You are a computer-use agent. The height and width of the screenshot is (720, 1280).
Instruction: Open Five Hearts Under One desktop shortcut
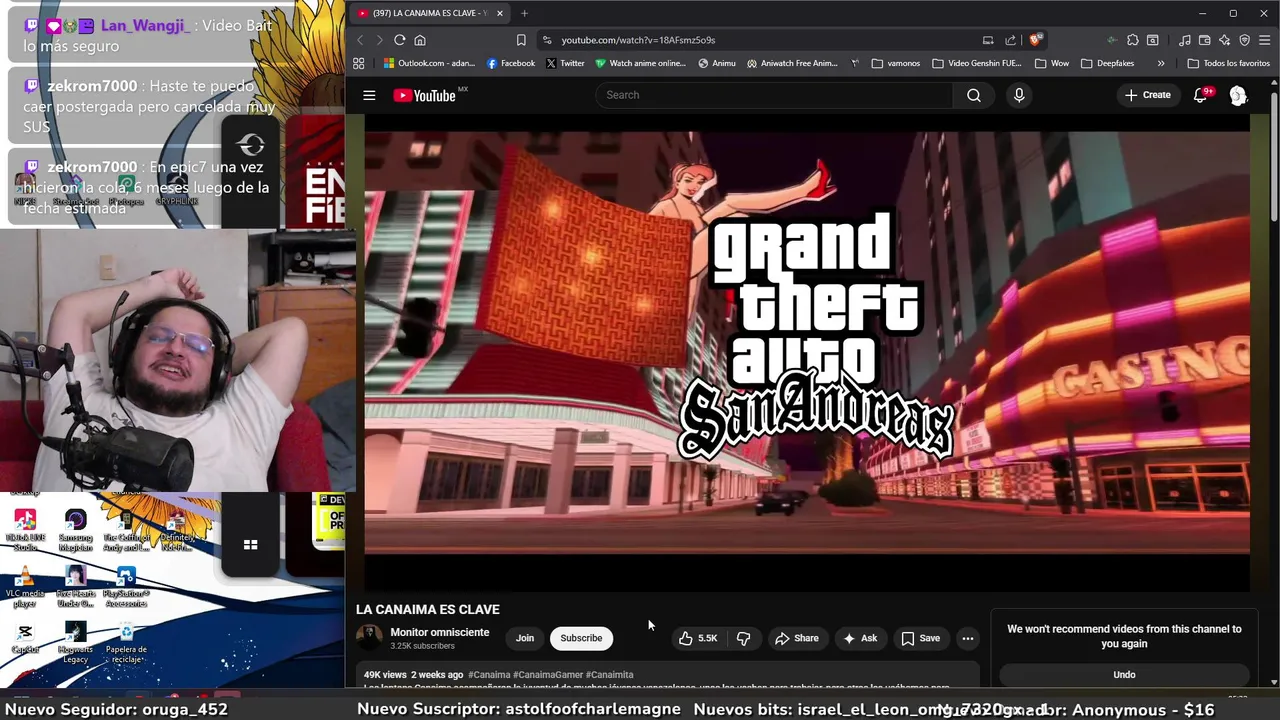75,587
